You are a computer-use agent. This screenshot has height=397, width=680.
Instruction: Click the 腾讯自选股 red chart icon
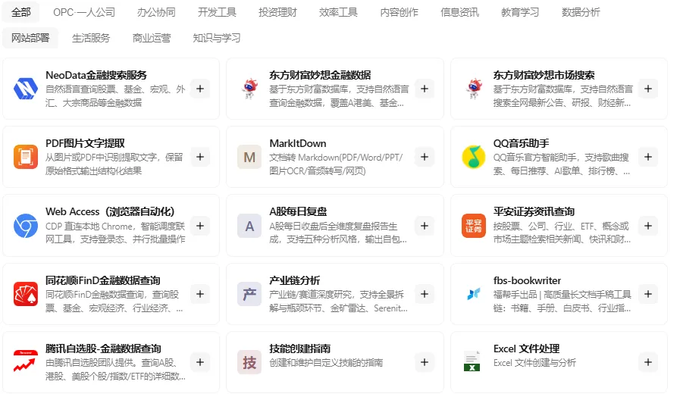(25, 361)
